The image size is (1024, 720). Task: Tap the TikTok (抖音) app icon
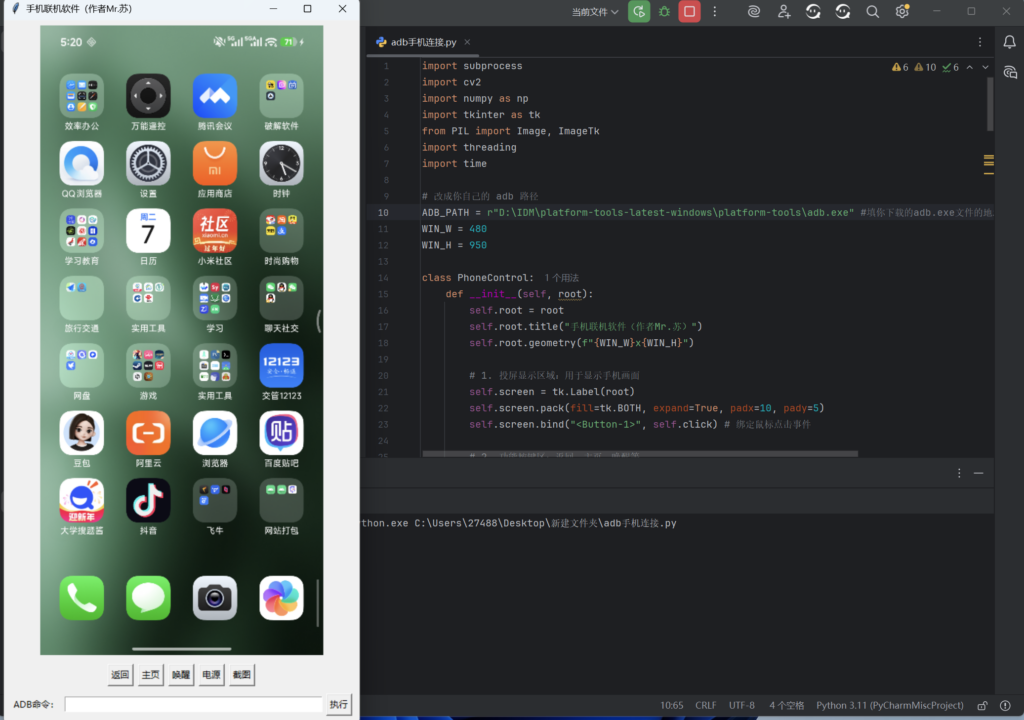tap(148, 500)
